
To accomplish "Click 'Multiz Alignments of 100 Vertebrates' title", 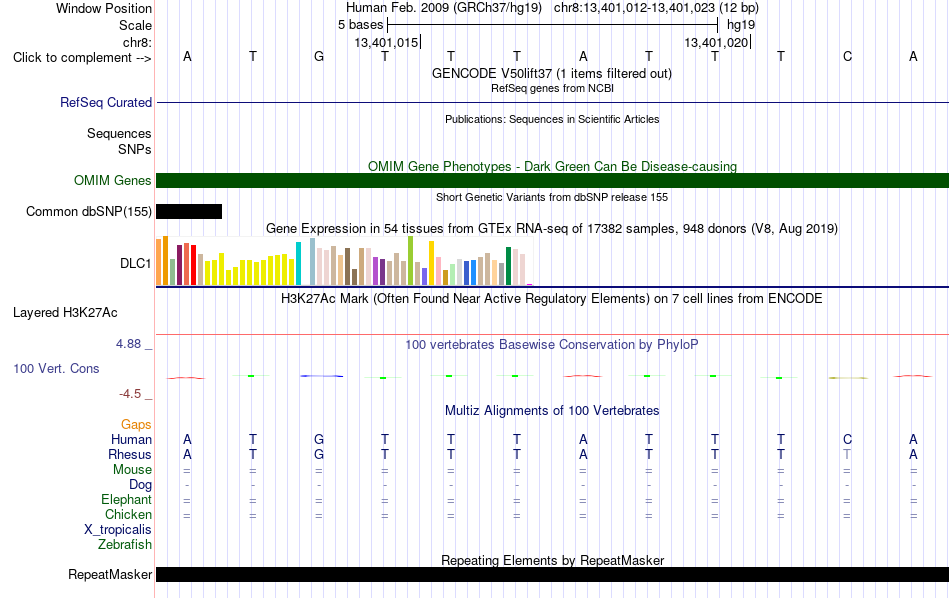I will 552,411.
